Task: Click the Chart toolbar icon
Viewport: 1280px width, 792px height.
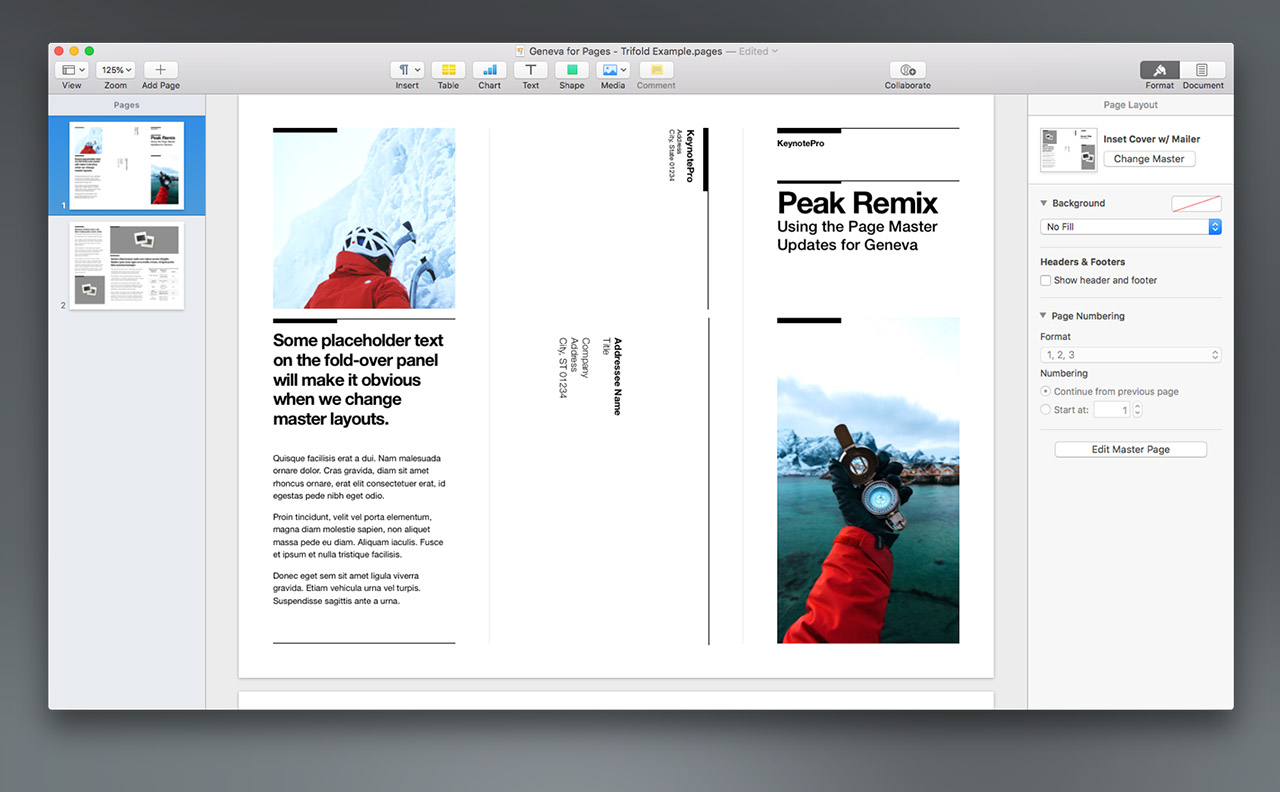Action: click(x=489, y=70)
